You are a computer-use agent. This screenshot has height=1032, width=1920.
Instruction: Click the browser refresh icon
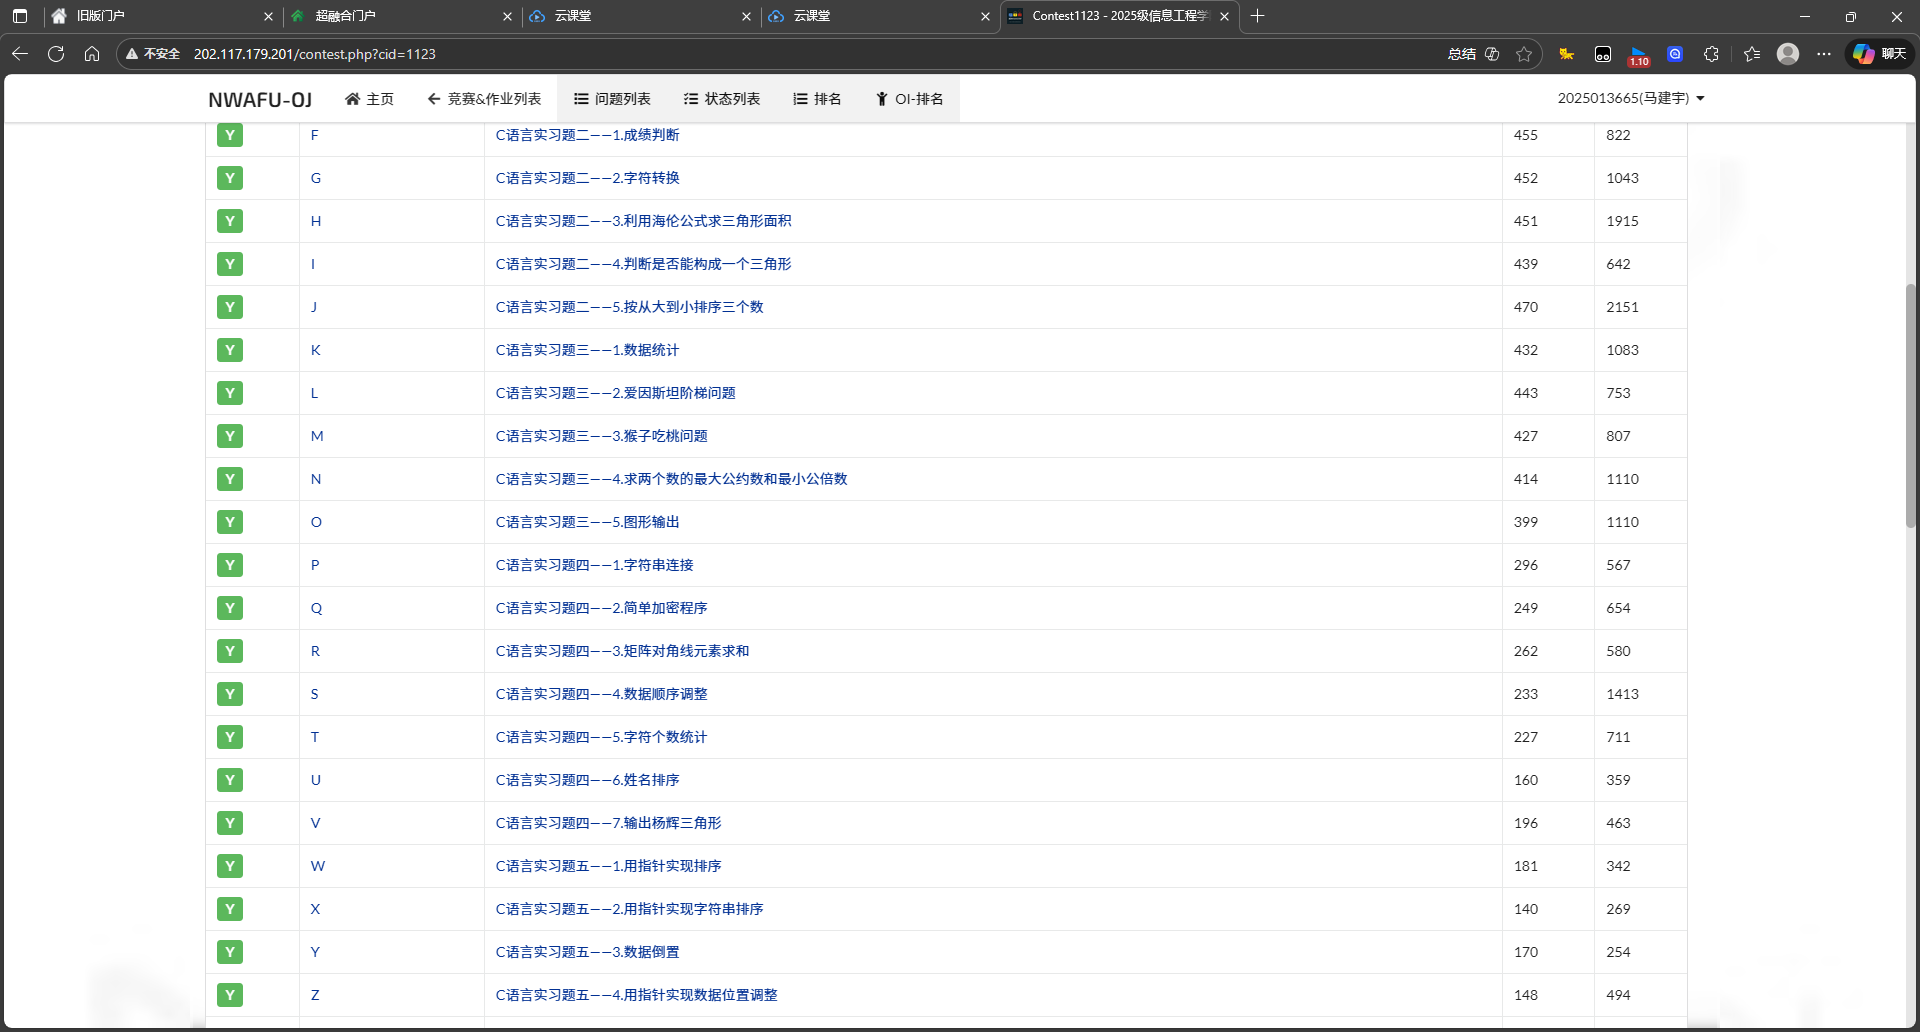[56, 54]
